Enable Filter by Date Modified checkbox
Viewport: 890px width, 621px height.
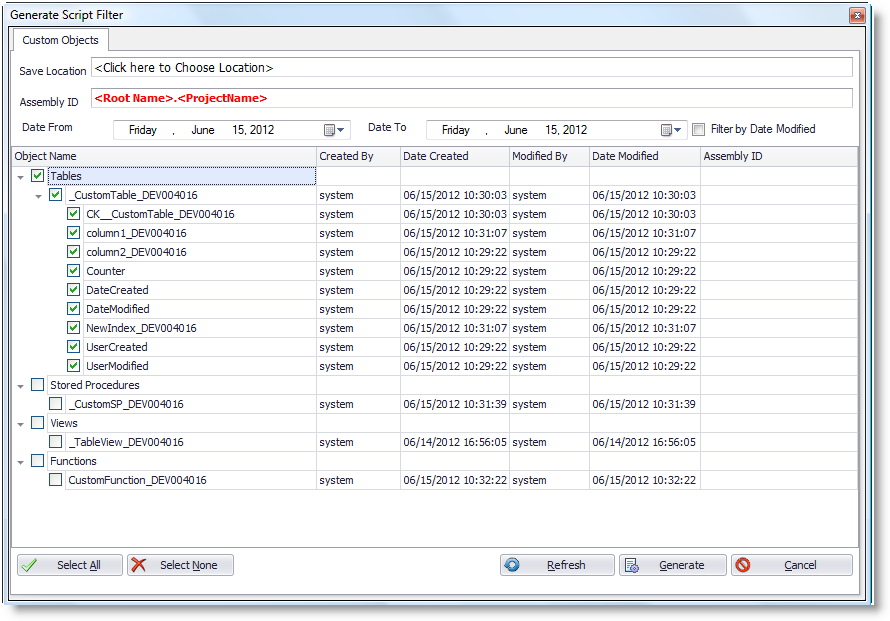699,129
